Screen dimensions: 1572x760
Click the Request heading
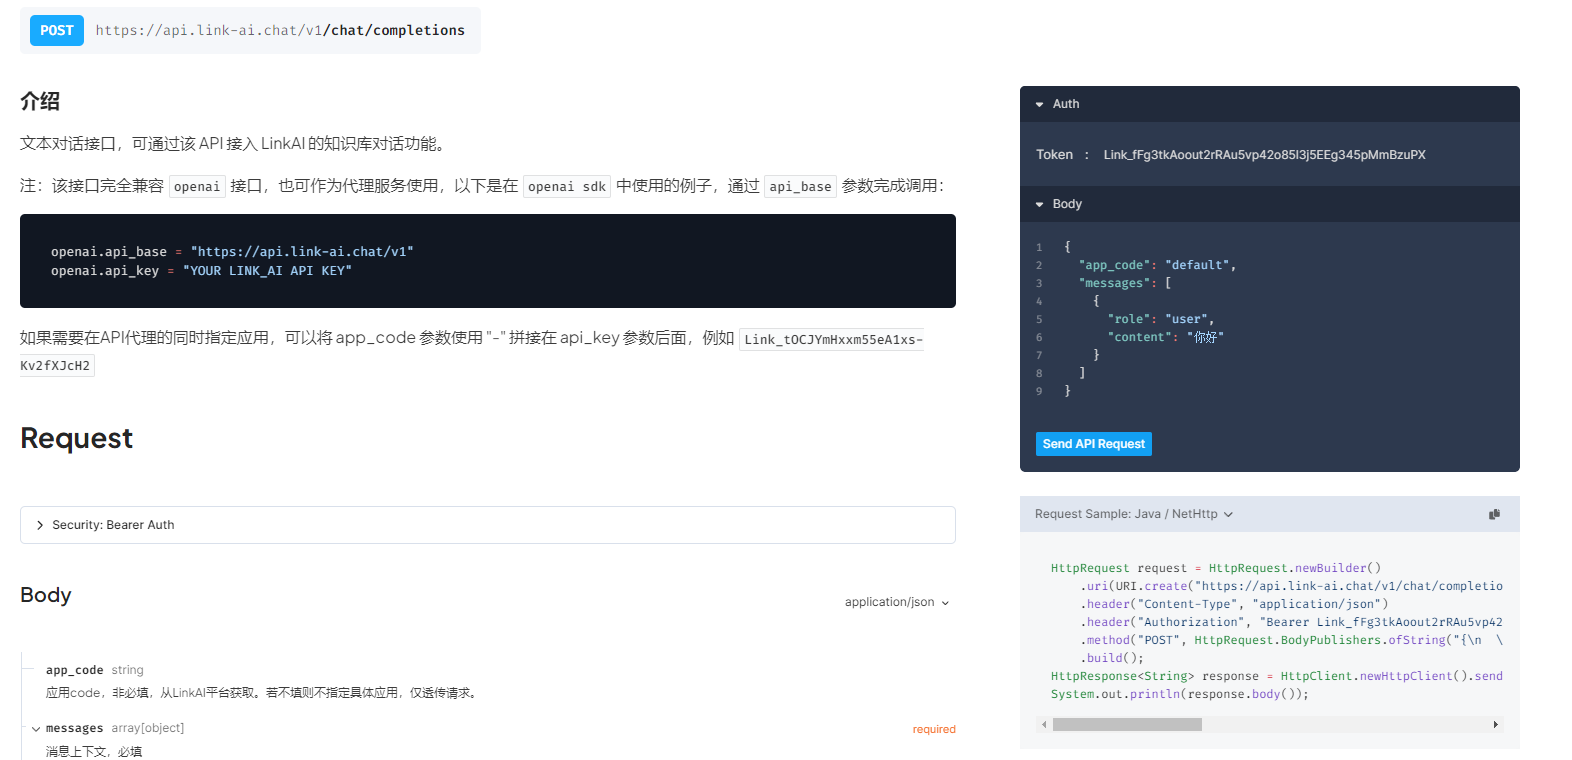pos(77,438)
